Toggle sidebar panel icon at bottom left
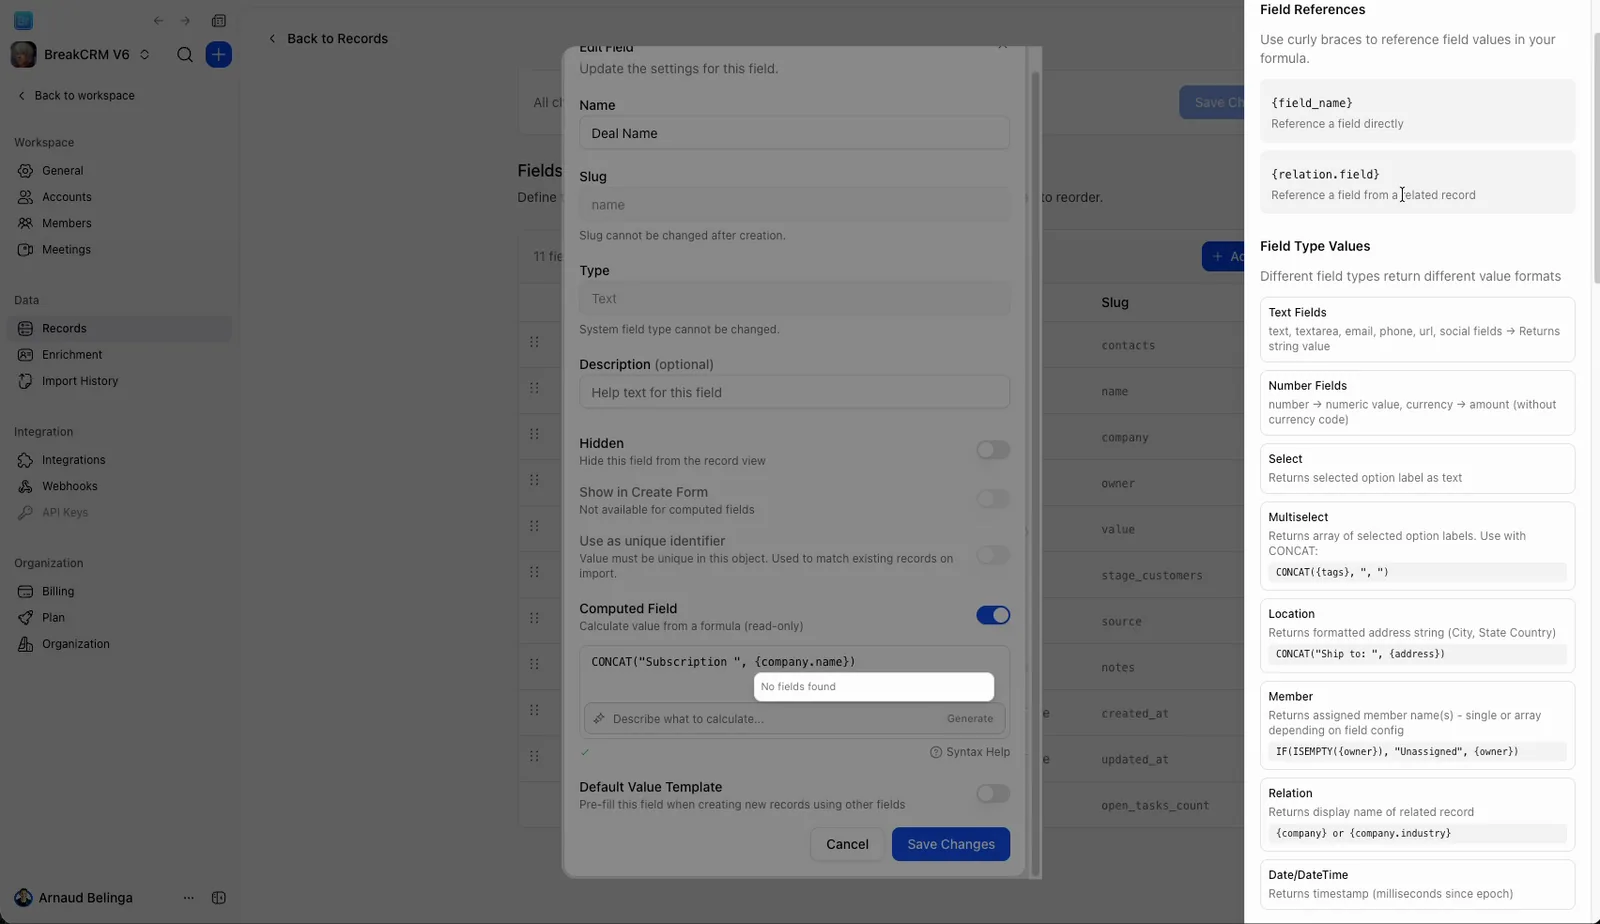This screenshot has width=1600, height=924. (219, 898)
